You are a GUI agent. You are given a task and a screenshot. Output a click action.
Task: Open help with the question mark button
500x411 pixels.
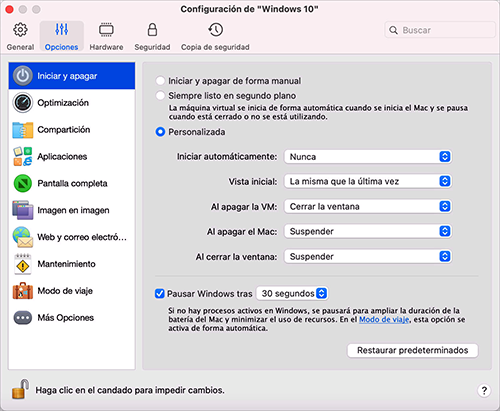click(x=484, y=390)
